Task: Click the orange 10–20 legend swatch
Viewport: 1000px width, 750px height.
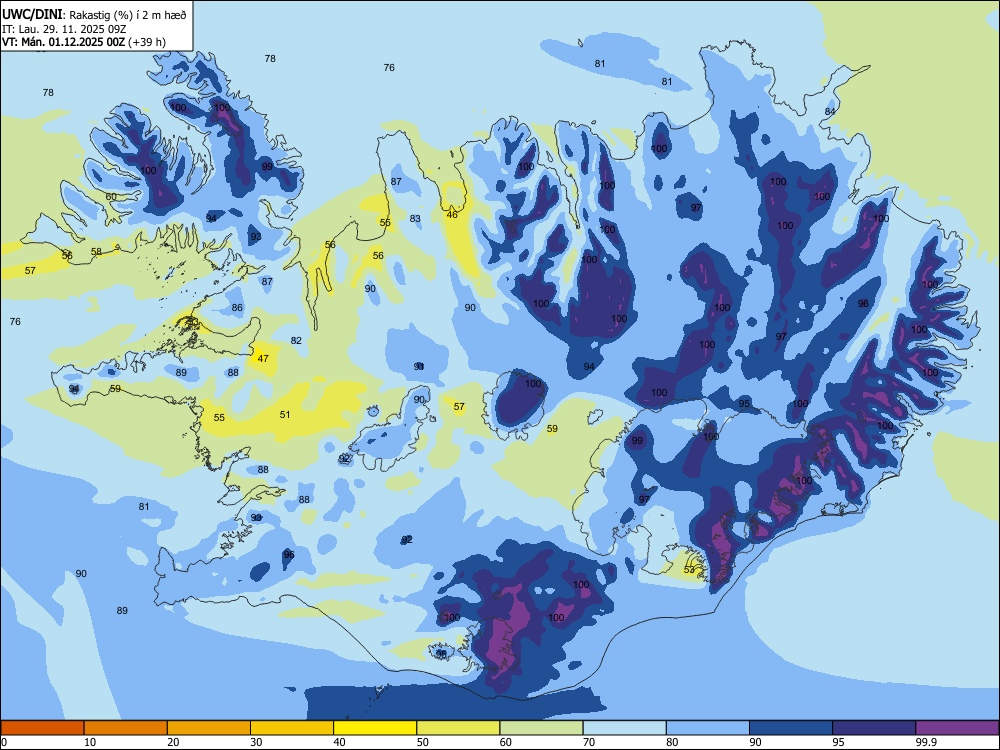Action: click(126, 728)
